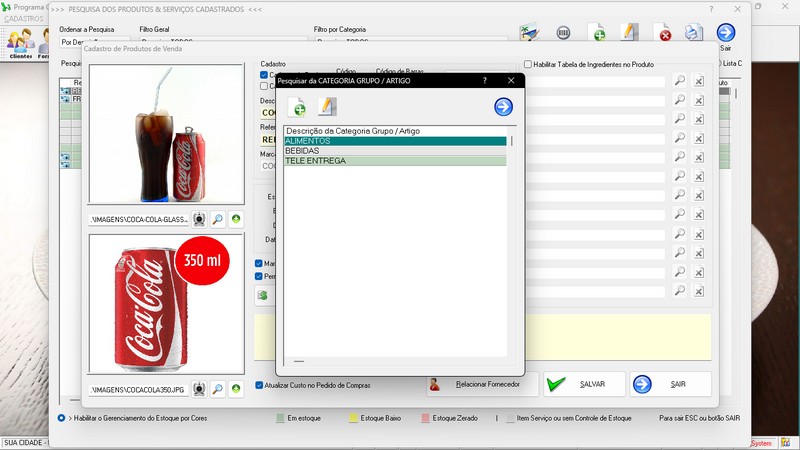Click help question mark of PESQUISA DOS PRODUTOS window
The width and height of the screenshot is (800, 450).
(711, 9)
